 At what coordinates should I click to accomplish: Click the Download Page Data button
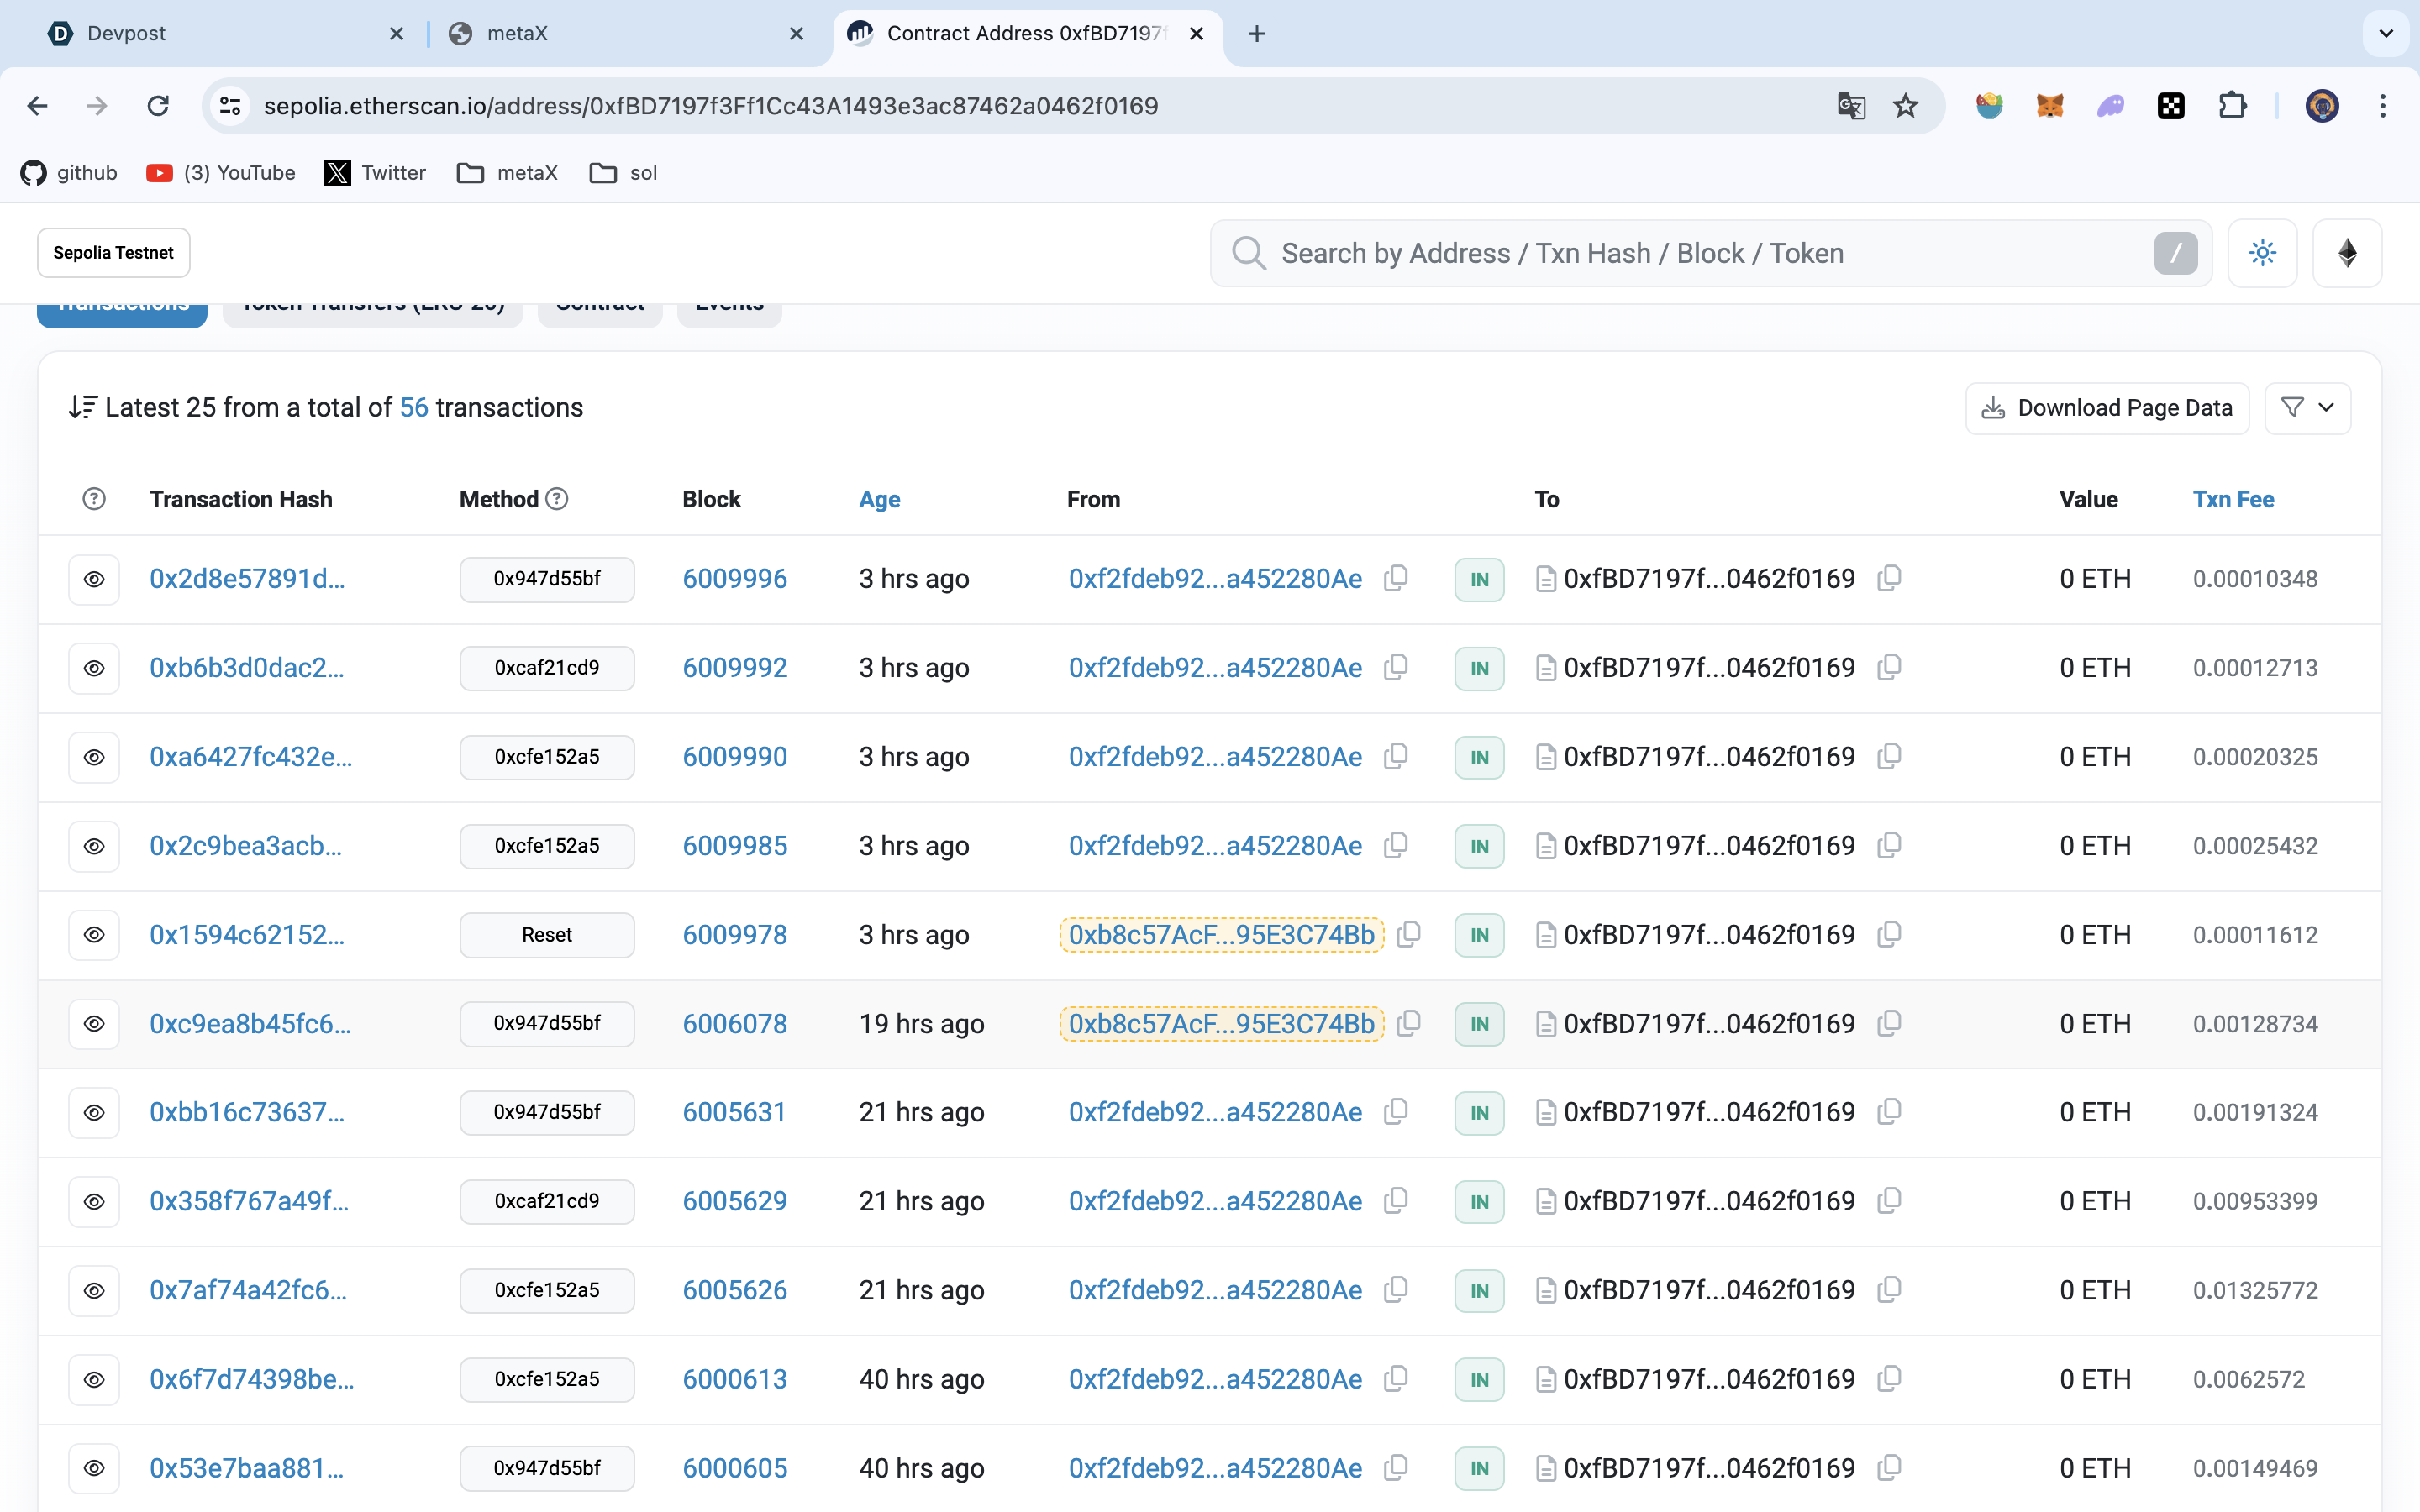pyautogui.click(x=2107, y=408)
